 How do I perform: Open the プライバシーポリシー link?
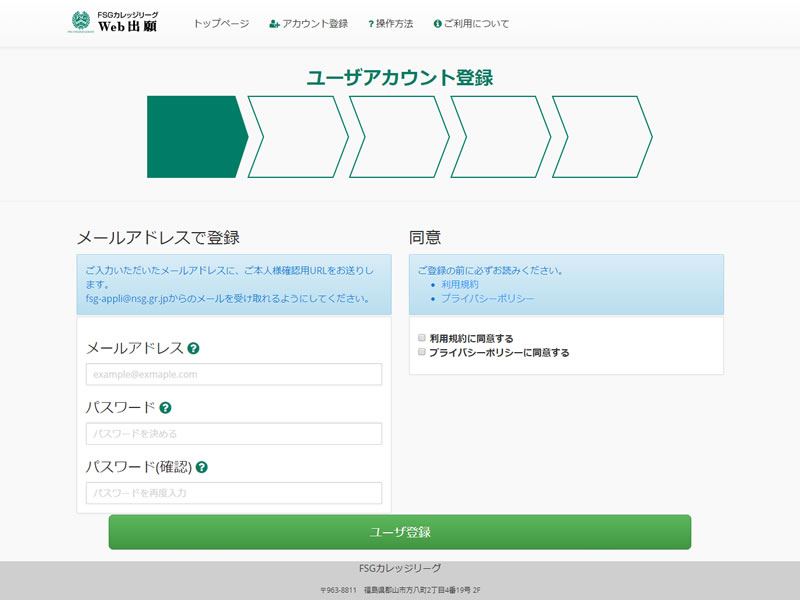coord(488,298)
